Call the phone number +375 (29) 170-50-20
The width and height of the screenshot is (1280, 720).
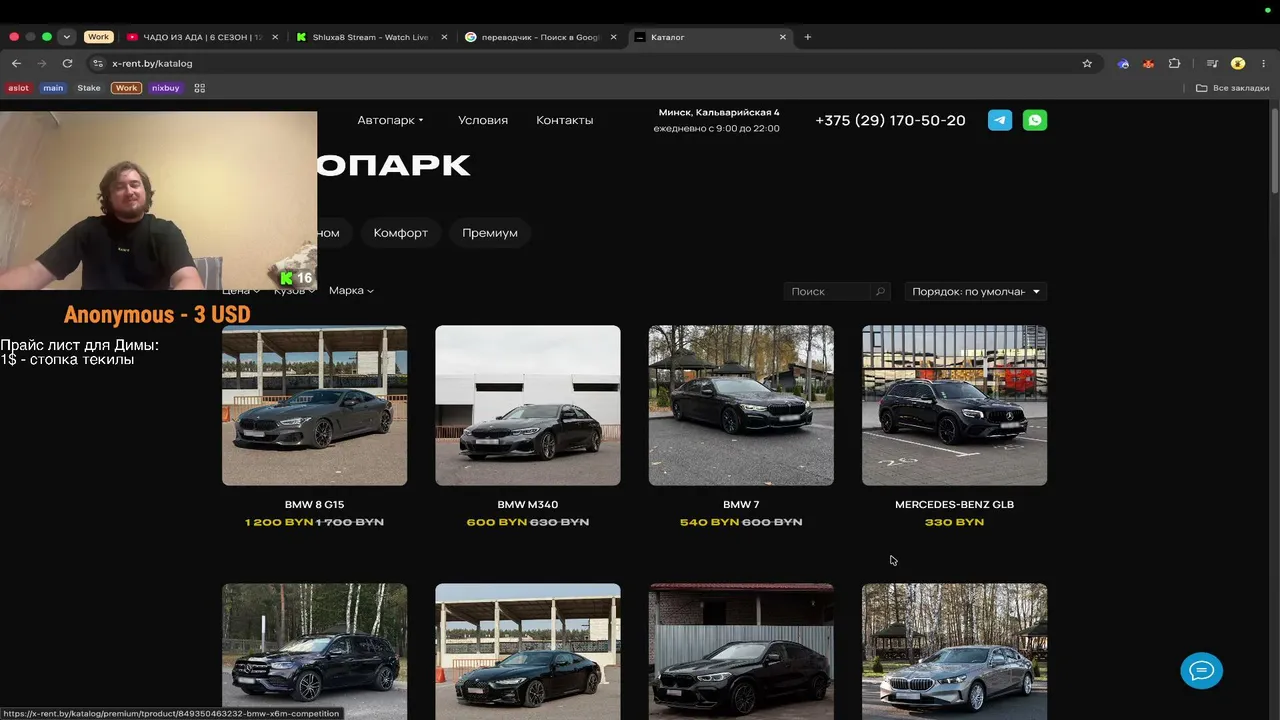tap(890, 120)
